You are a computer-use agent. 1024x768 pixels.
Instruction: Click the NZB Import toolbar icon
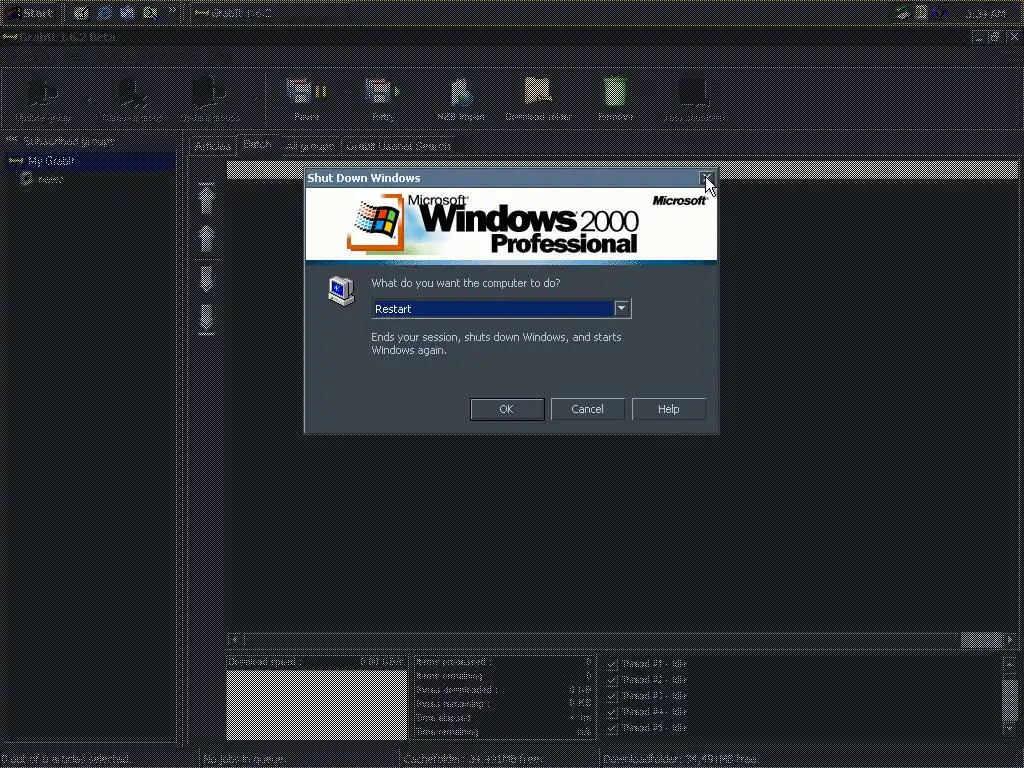point(461,91)
